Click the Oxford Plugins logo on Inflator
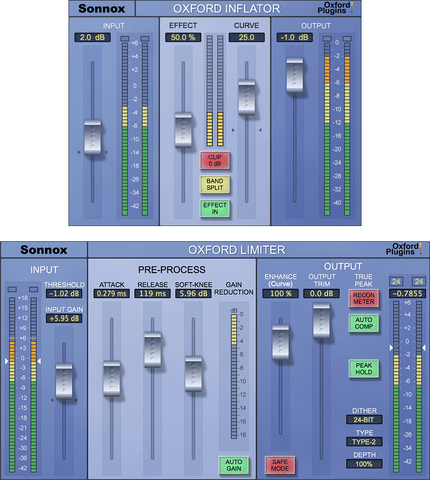 (335, 8)
